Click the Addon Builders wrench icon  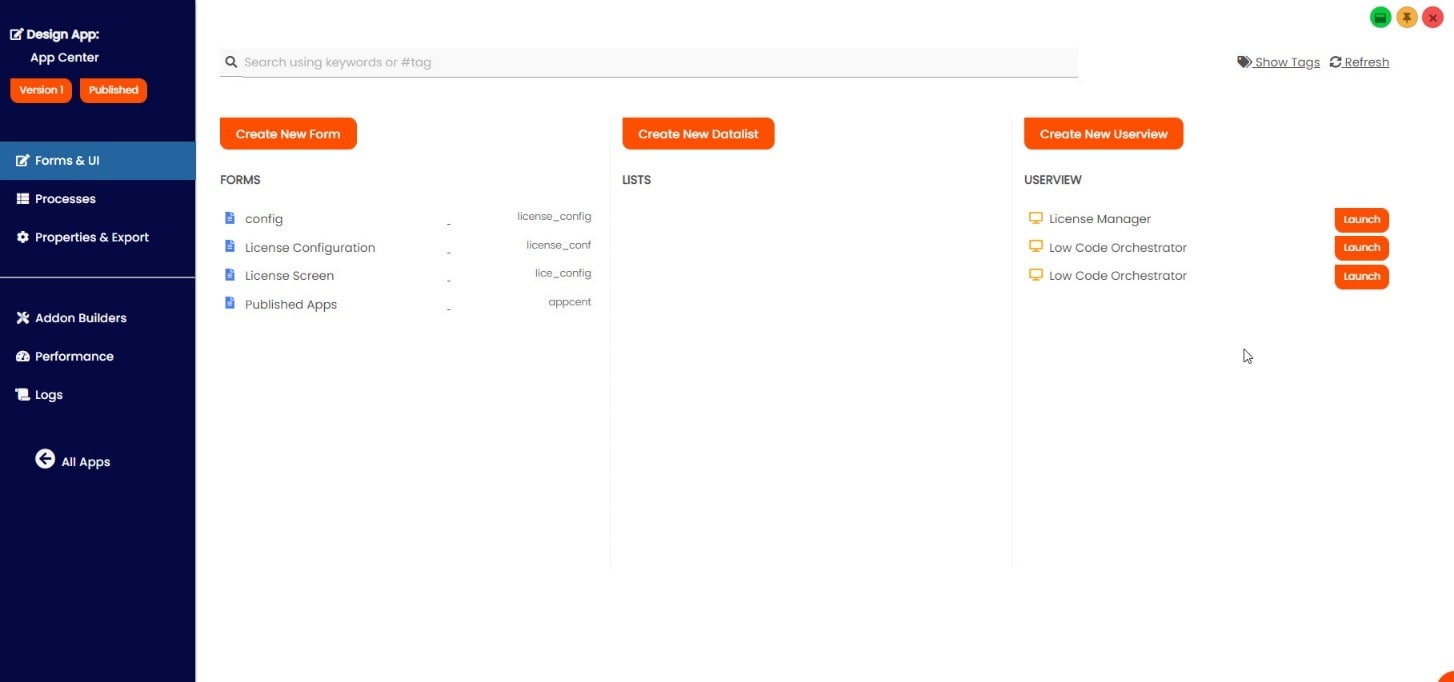[22, 317]
